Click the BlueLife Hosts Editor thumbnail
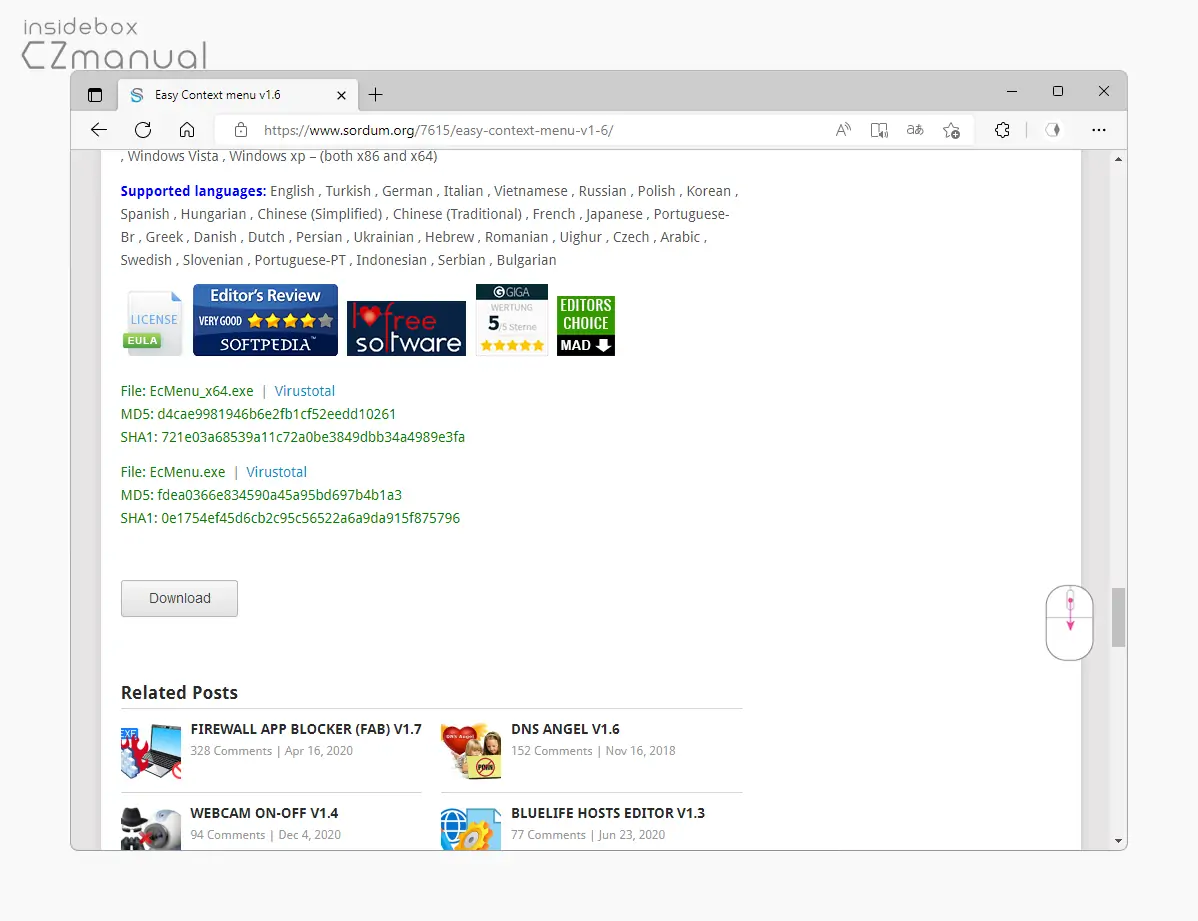The image size is (1198, 921). (471, 829)
